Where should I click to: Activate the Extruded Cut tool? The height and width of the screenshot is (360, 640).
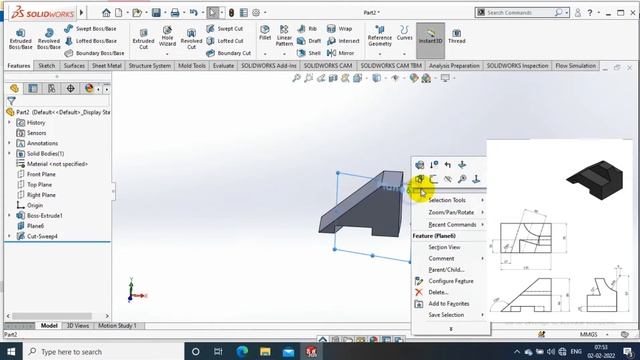click(x=143, y=39)
